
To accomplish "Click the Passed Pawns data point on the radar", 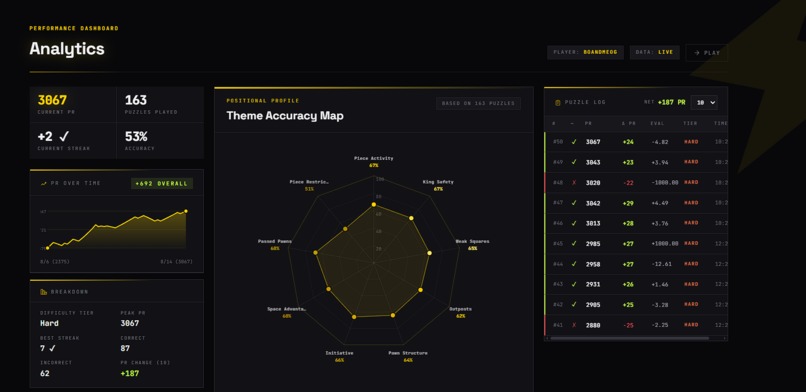I will coord(316,252).
